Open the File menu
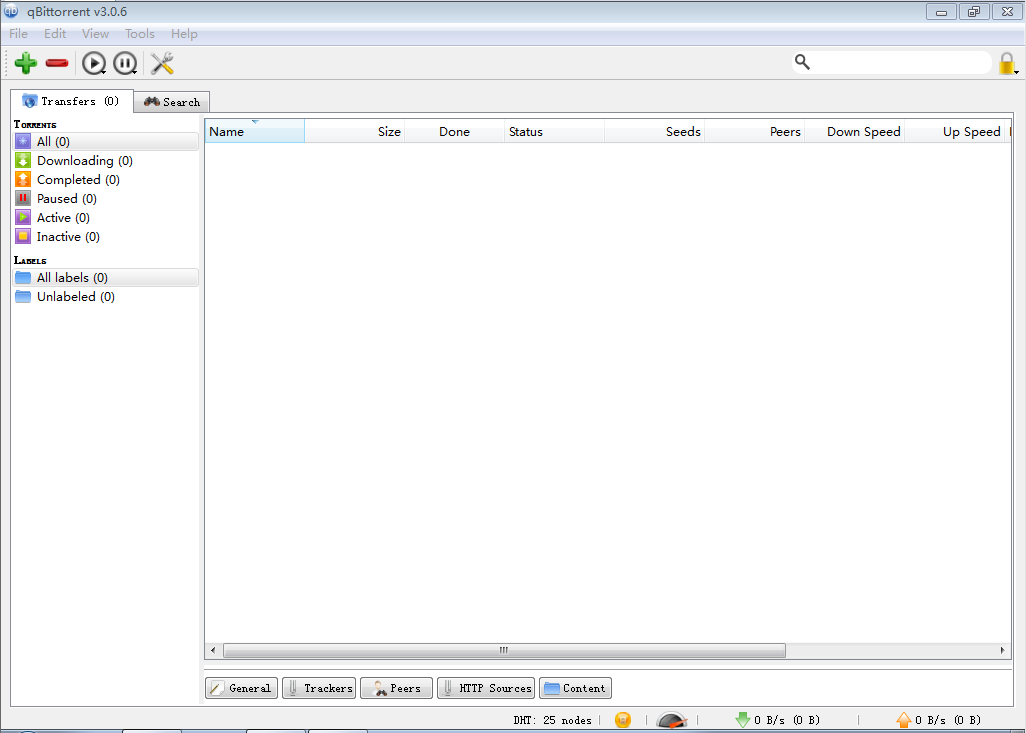This screenshot has height=733, width=1026. pyautogui.click(x=18, y=34)
